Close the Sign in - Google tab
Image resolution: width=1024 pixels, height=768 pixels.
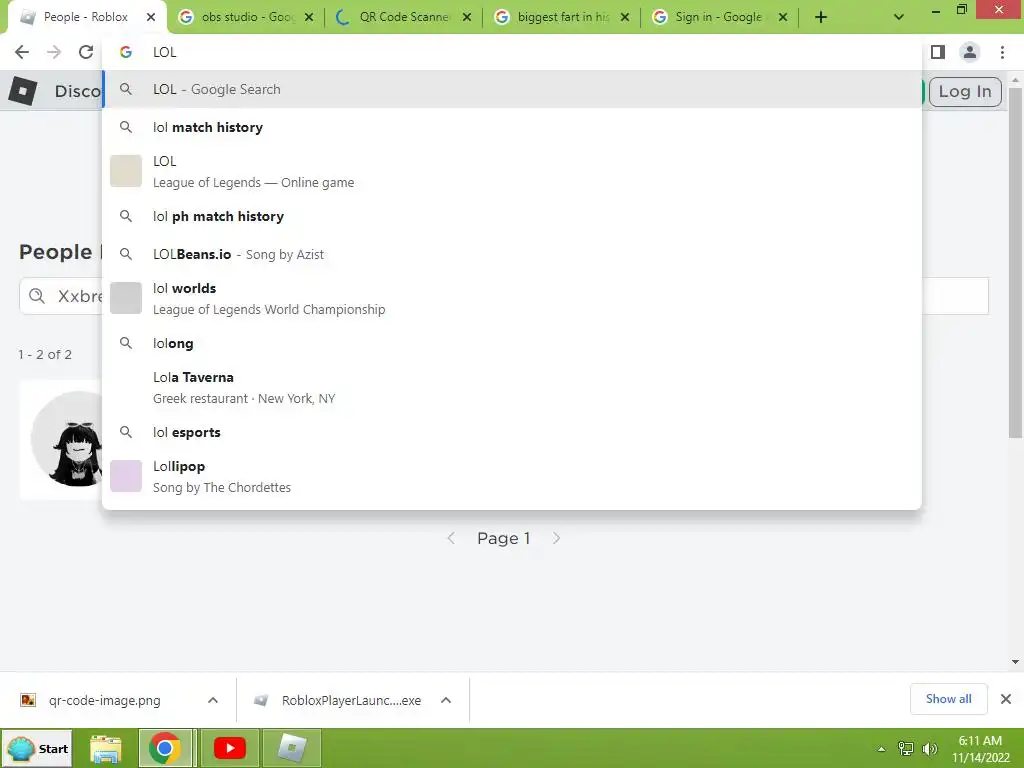(783, 17)
